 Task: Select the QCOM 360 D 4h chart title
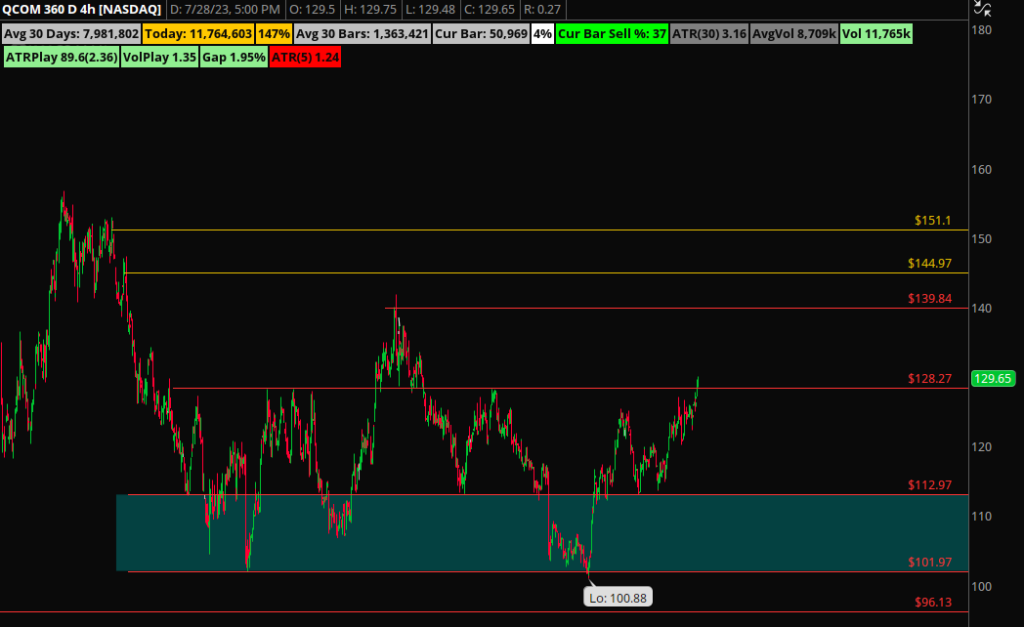point(83,10)
